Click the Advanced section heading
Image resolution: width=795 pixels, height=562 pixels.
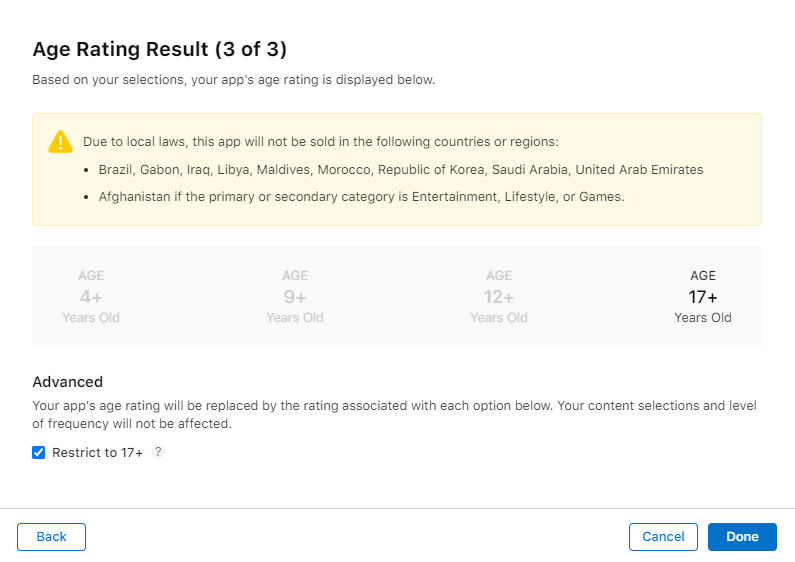67,381
